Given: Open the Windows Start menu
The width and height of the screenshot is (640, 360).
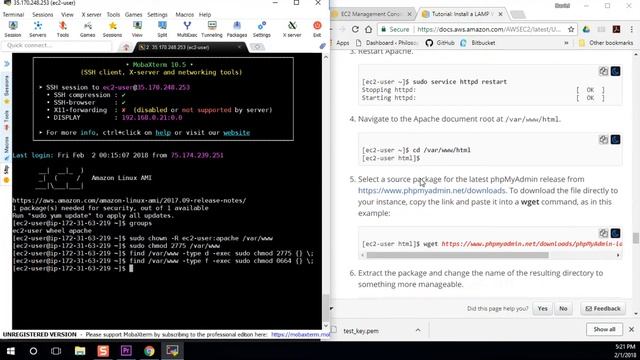Looking at the screenshot, I should coord(11,351).
